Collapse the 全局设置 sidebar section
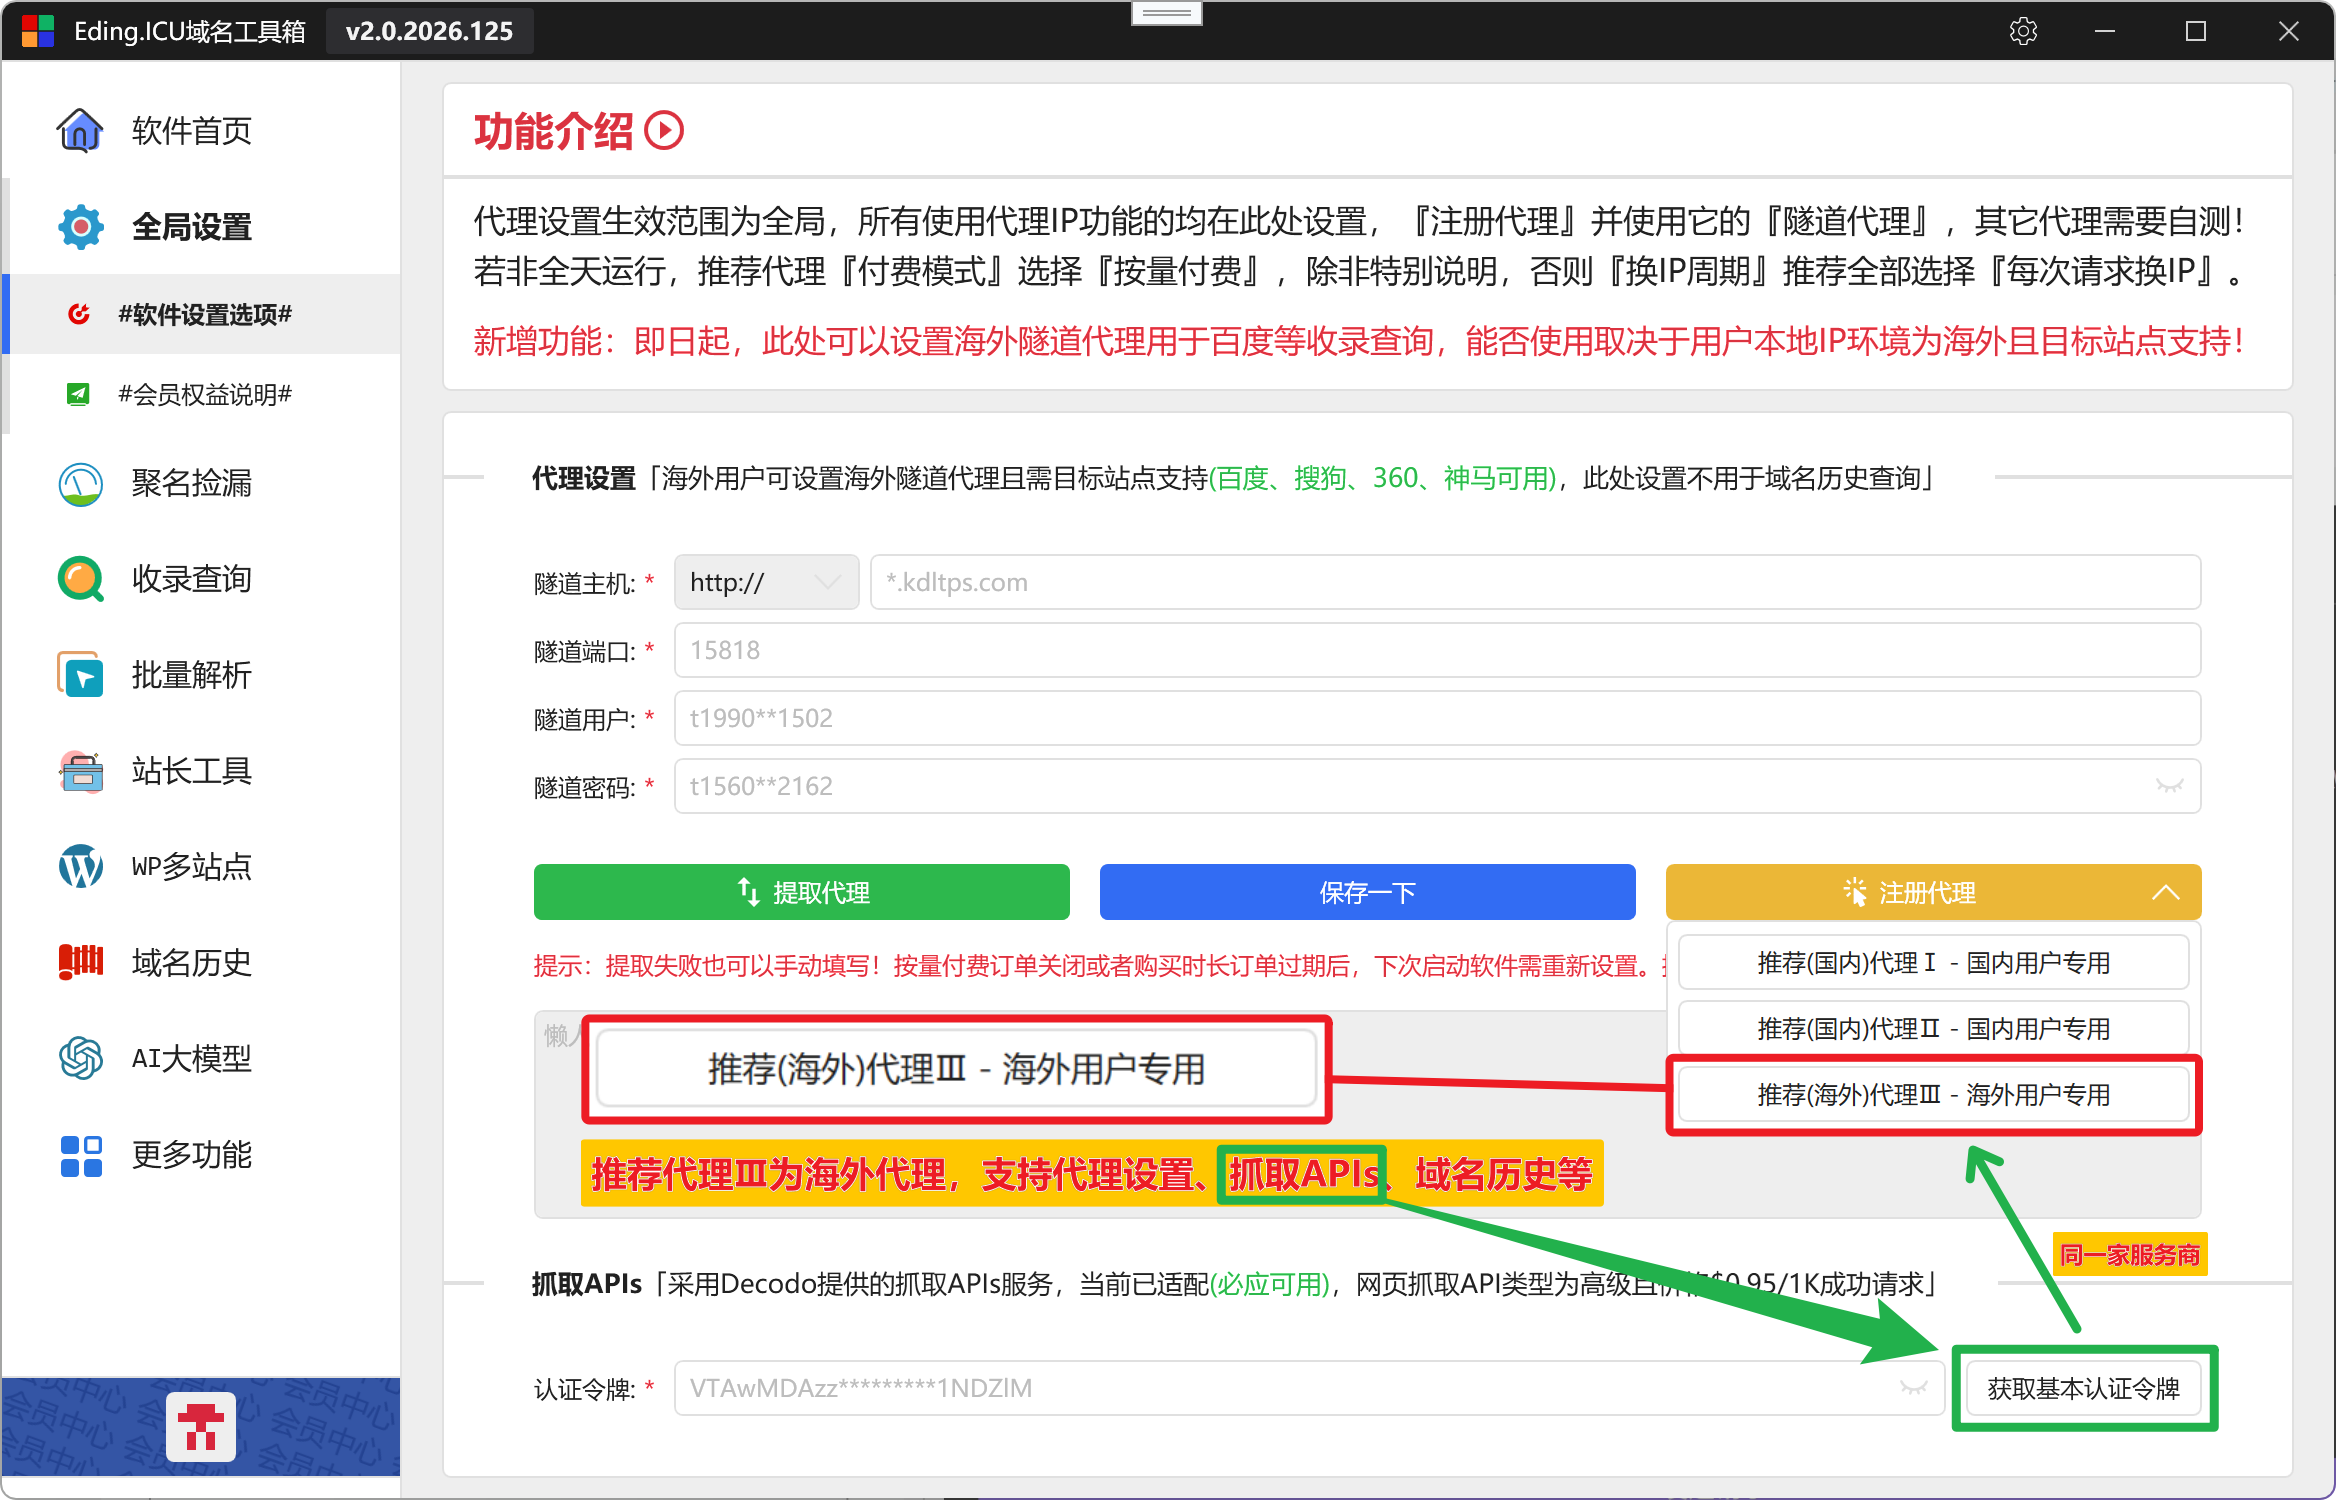This screenshot has height=1500, width=2336. pyautogui.click(x=190, y=227)
